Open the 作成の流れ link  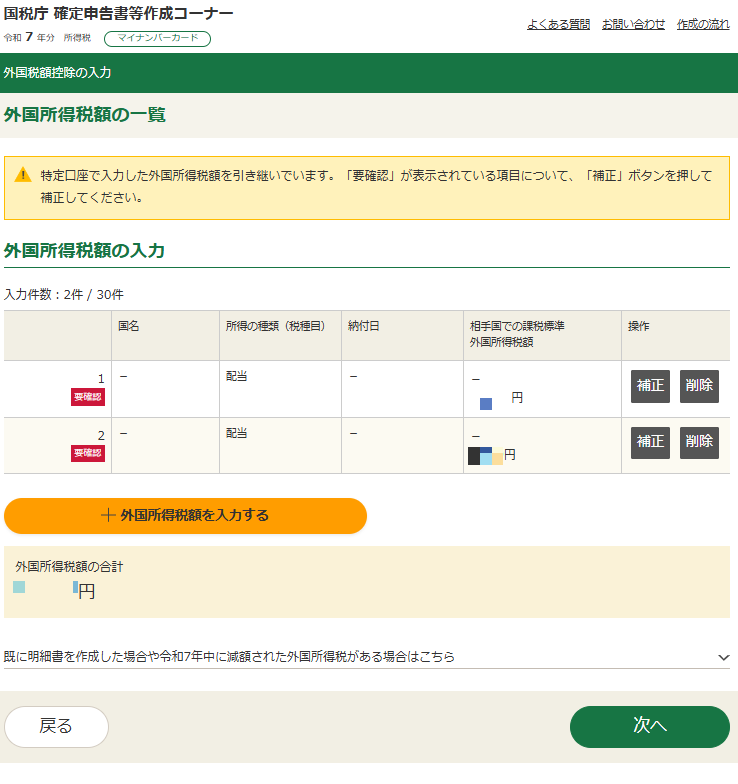point(703,24)
